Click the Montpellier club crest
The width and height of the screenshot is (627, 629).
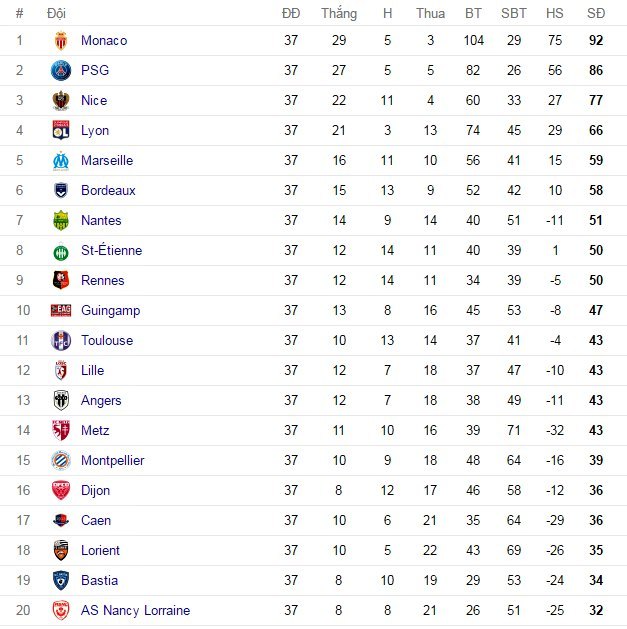(x=61, y=461)
